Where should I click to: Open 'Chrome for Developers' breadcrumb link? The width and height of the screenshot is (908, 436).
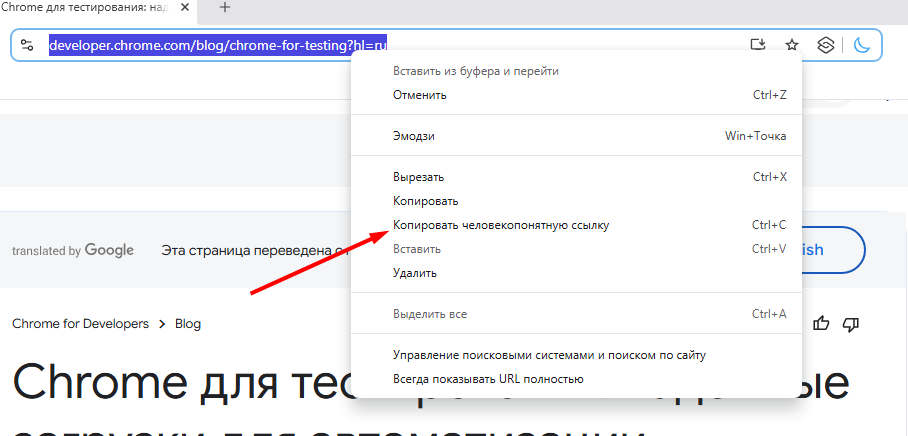pos(80,324)
